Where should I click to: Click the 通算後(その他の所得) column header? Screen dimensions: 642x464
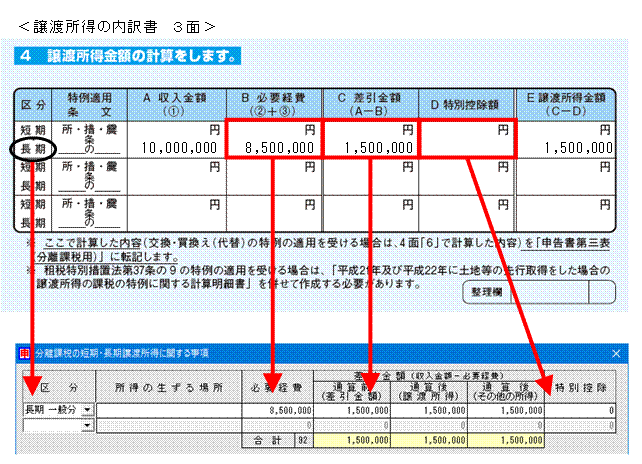(506, 392)
